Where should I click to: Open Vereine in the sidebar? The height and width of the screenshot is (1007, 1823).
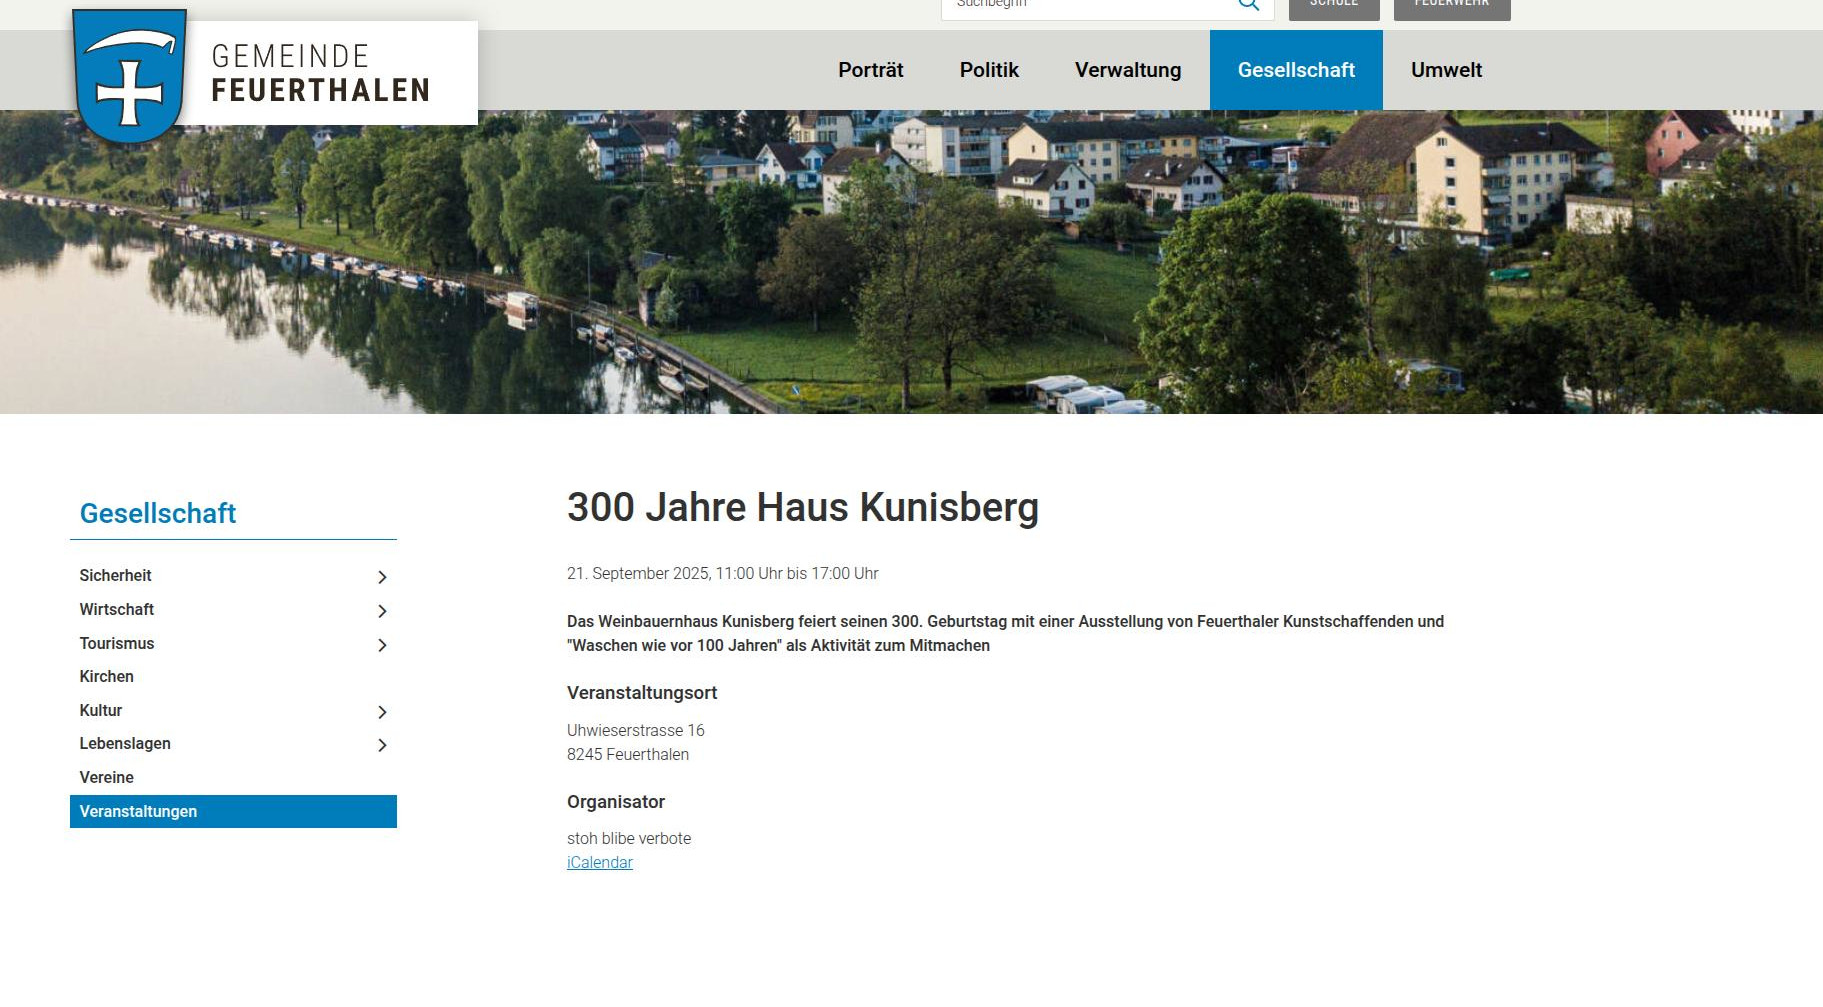click(x=107, y=778)
